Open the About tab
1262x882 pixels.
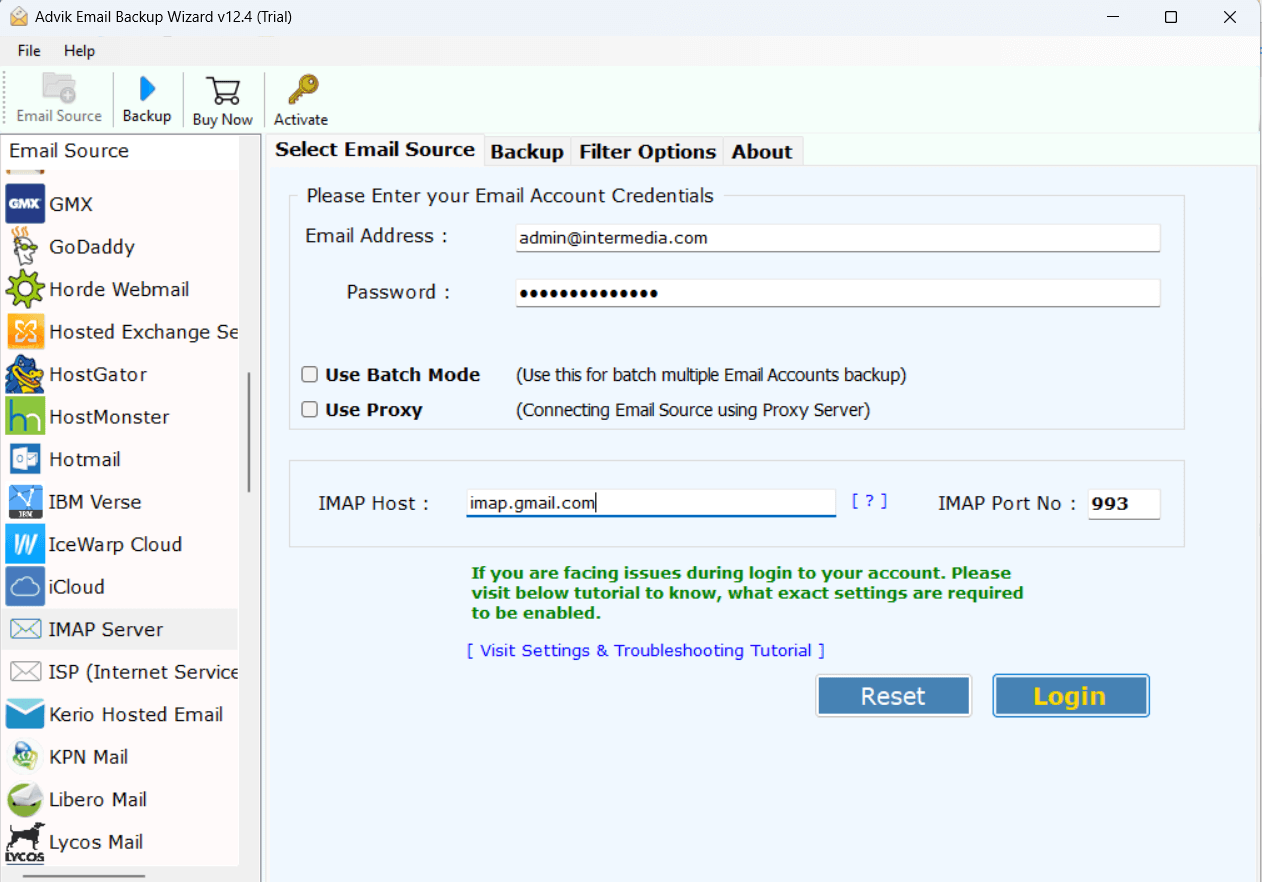762,152
